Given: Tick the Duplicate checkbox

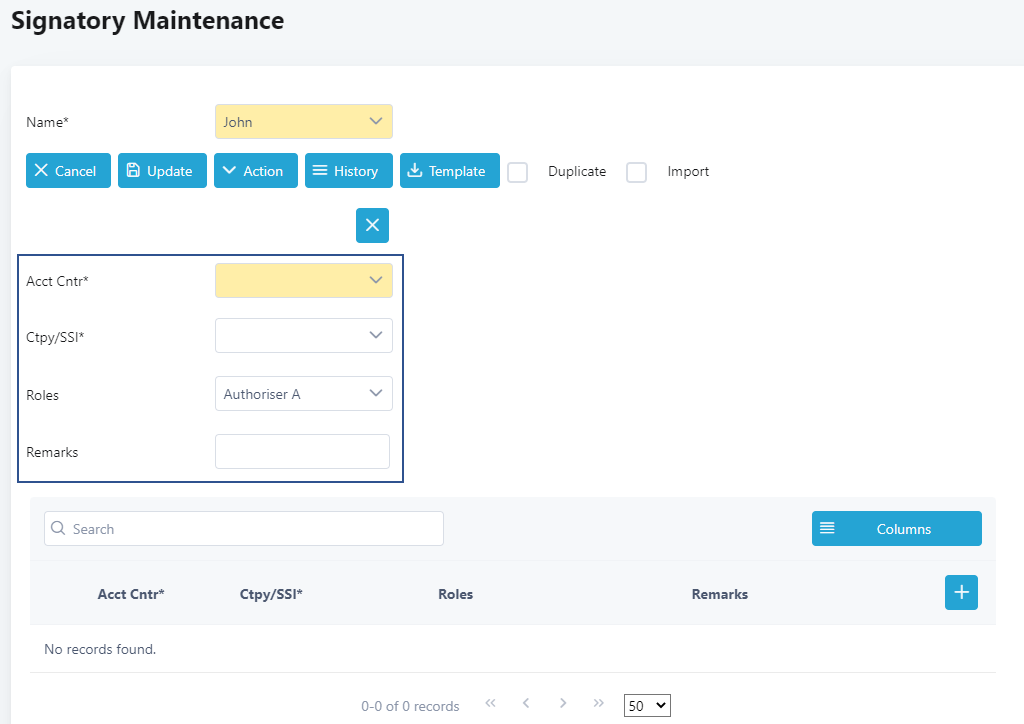Looking at the screenshot, I should [x=517, y=172].
